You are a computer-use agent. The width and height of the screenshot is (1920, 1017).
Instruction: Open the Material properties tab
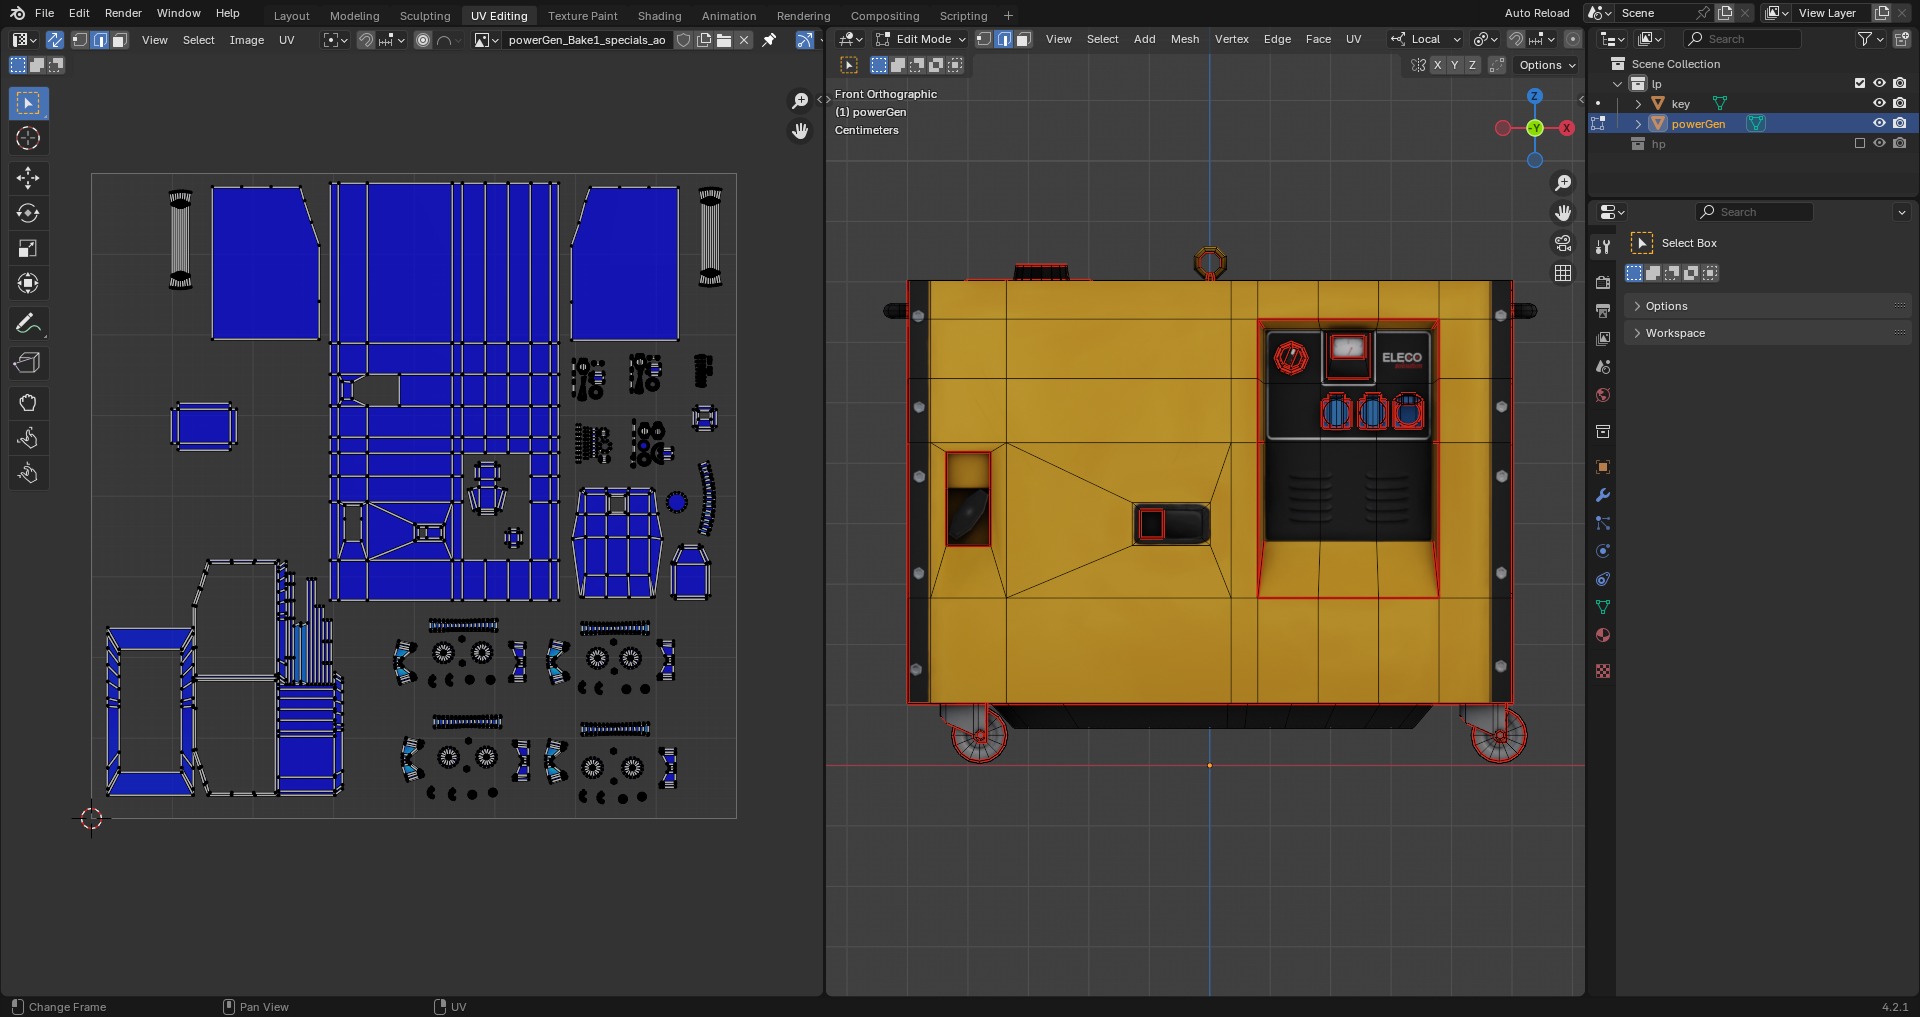[1603, 635]
